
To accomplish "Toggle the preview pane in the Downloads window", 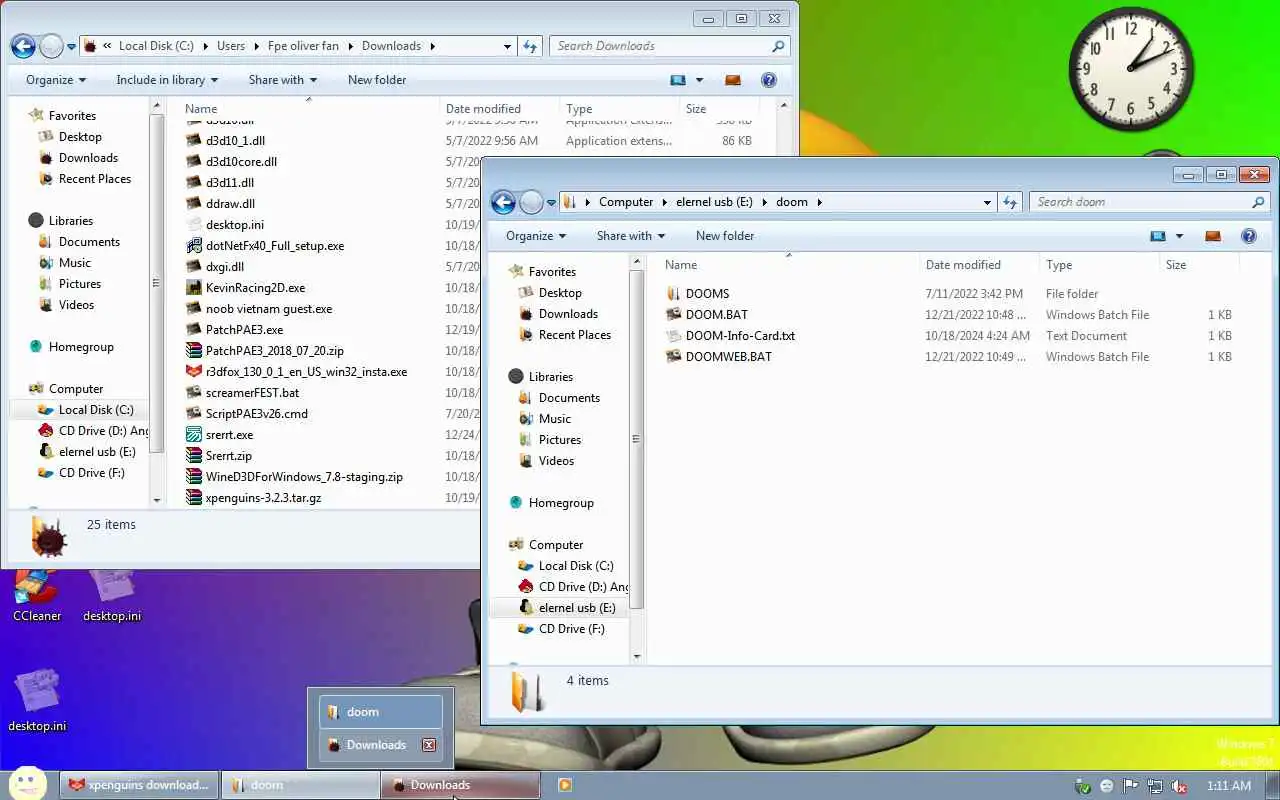I will coord(733,80).
